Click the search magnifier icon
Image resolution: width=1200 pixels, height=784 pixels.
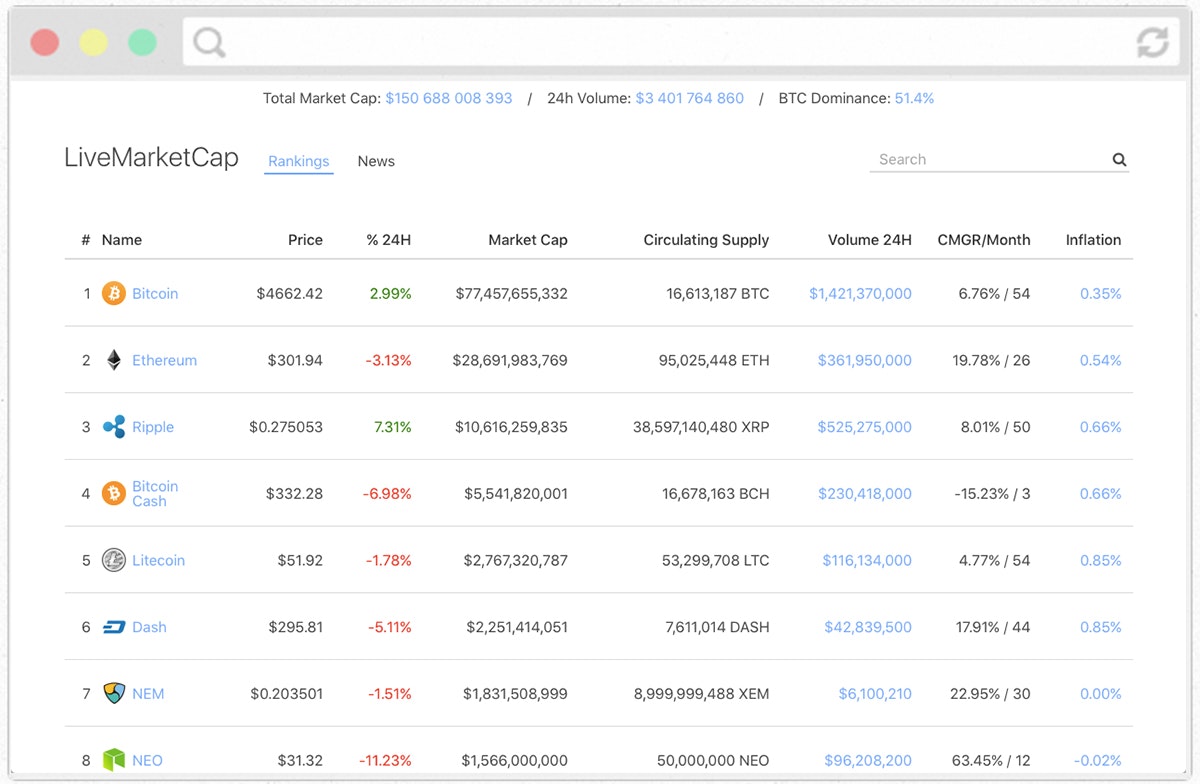tap(1119, 159)
